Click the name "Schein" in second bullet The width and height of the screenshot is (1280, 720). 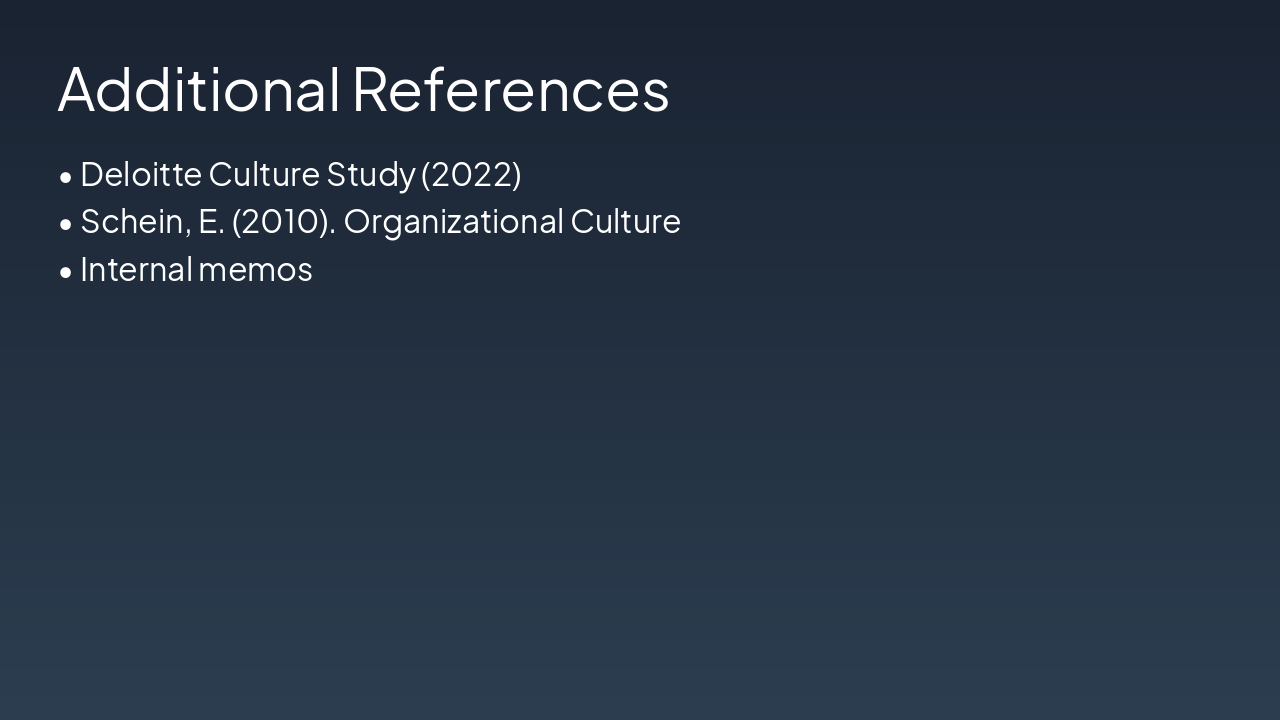pos(134,222)
